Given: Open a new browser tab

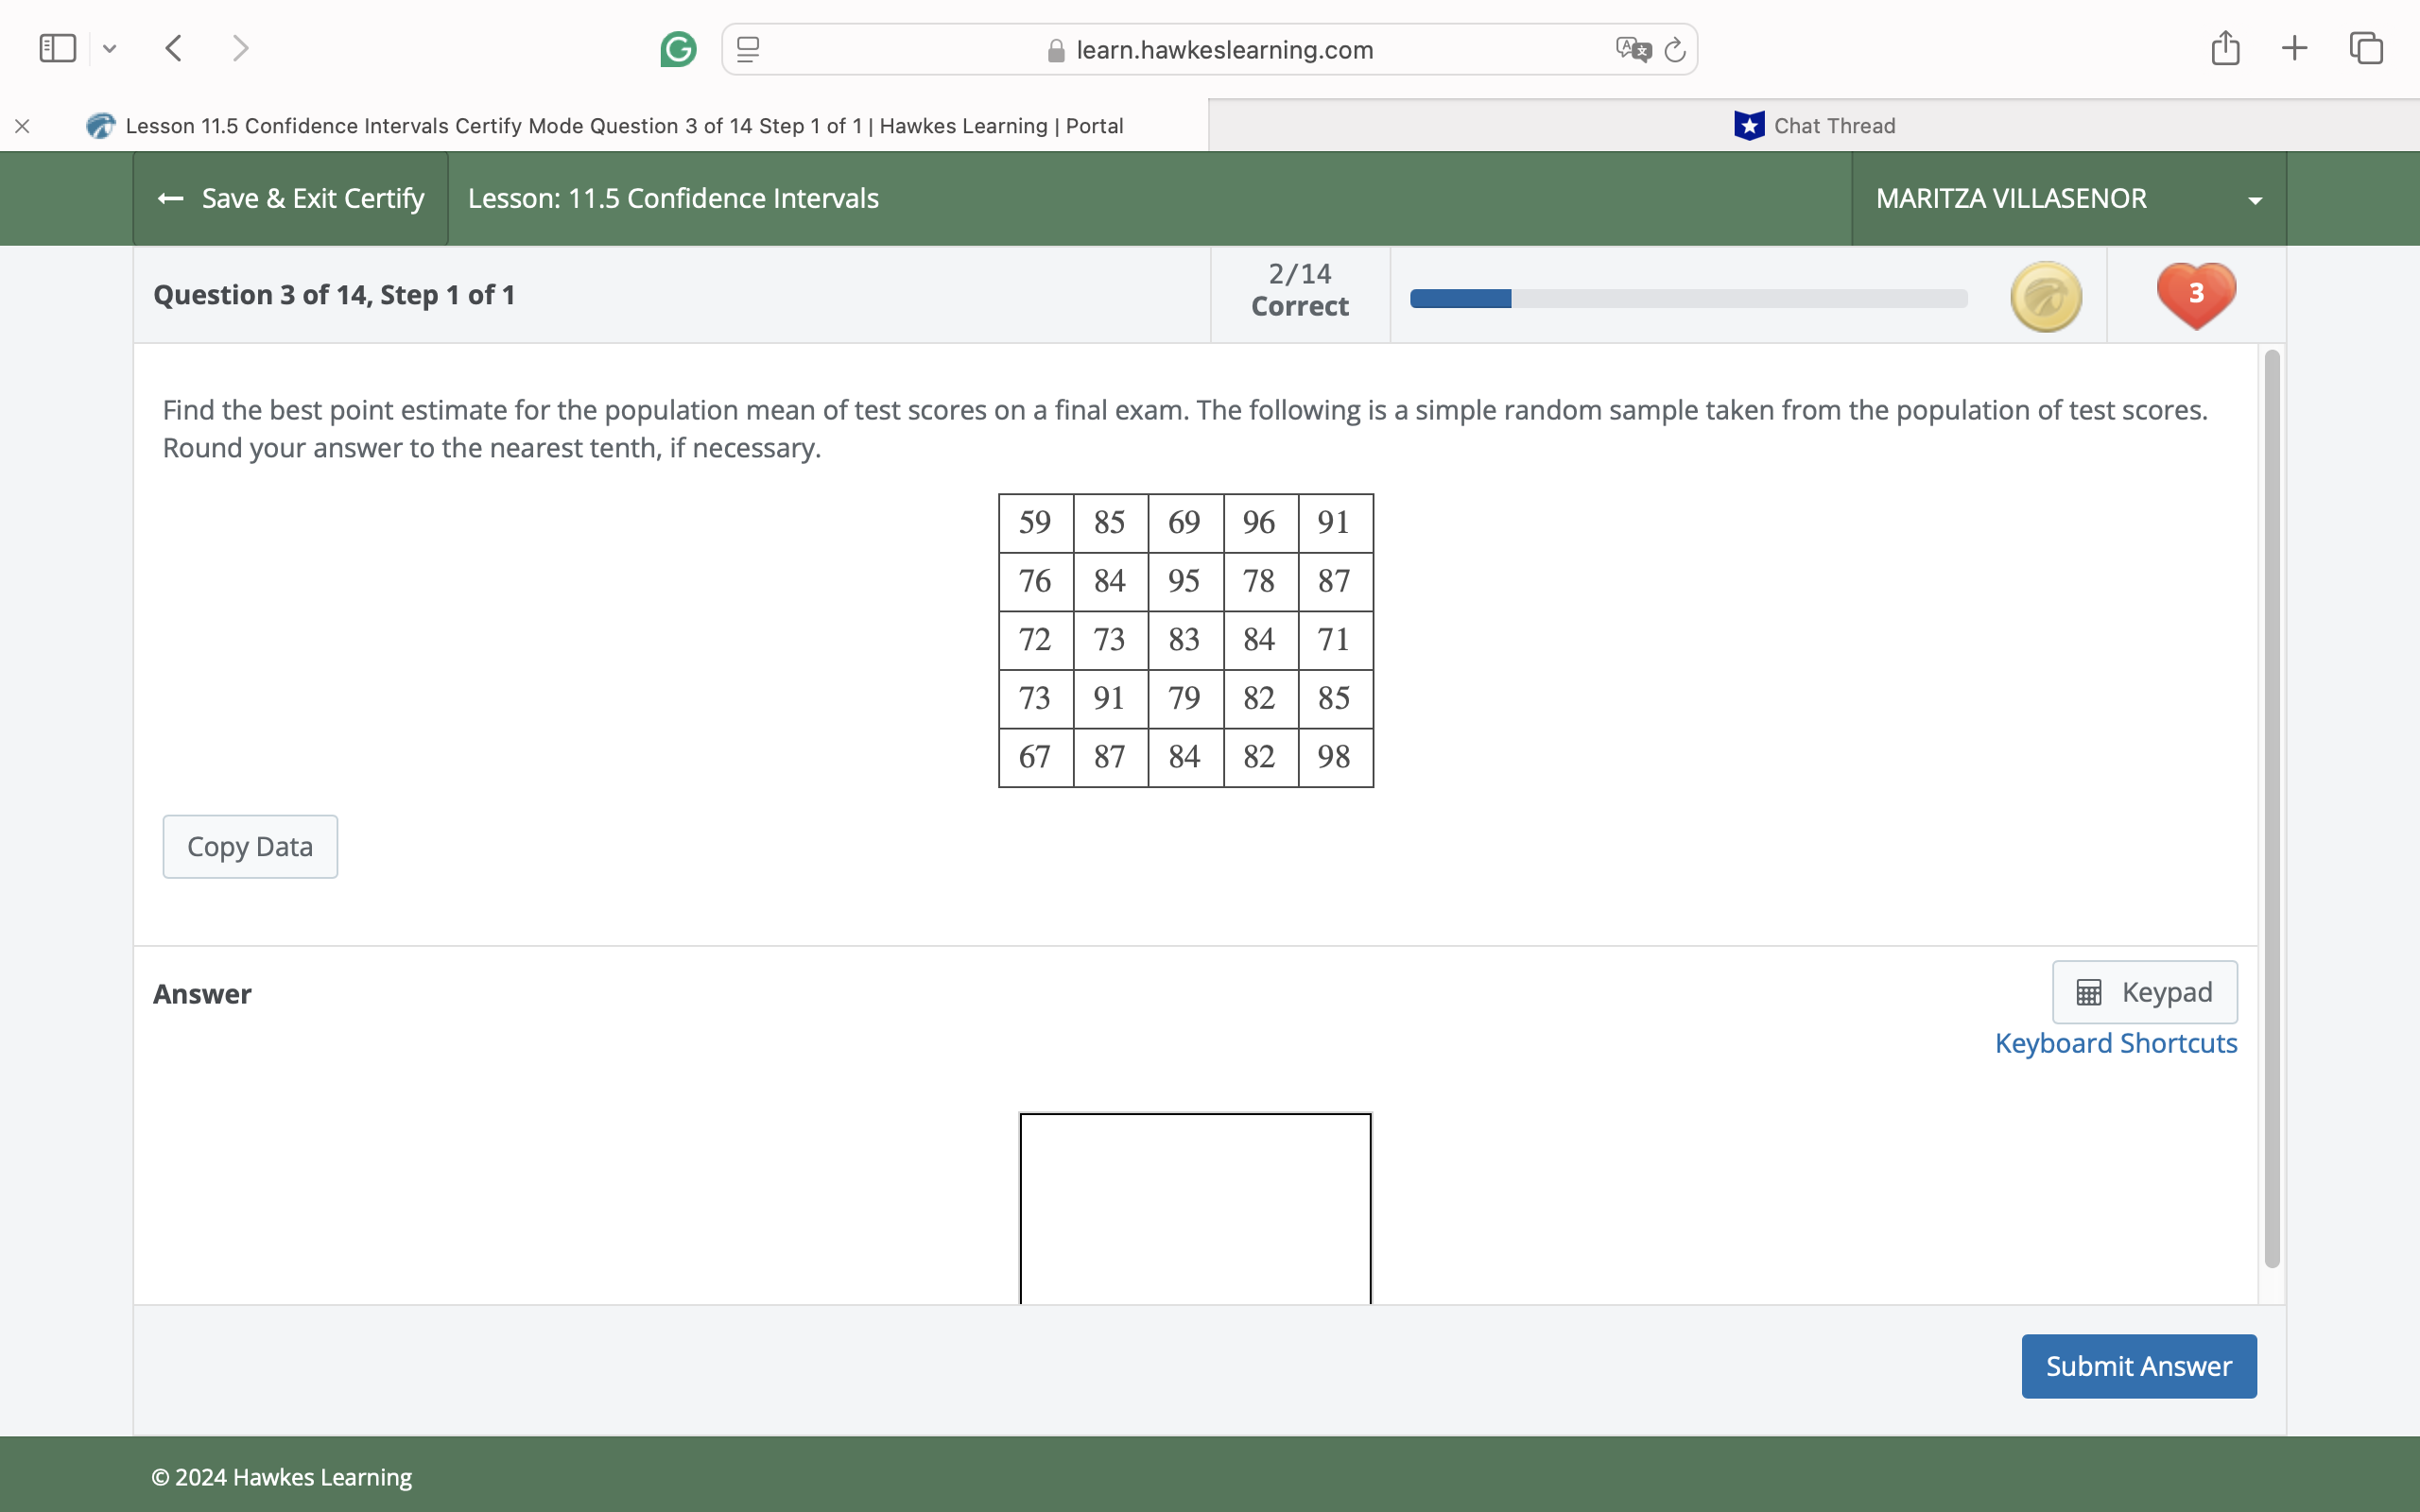Looking at the screenshot, I should click(2294, 47).
